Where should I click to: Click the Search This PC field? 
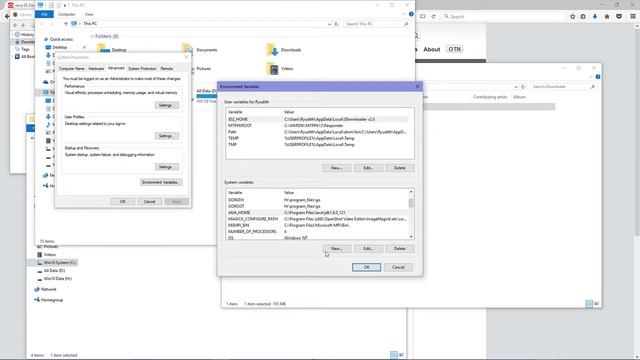(376, 24)
